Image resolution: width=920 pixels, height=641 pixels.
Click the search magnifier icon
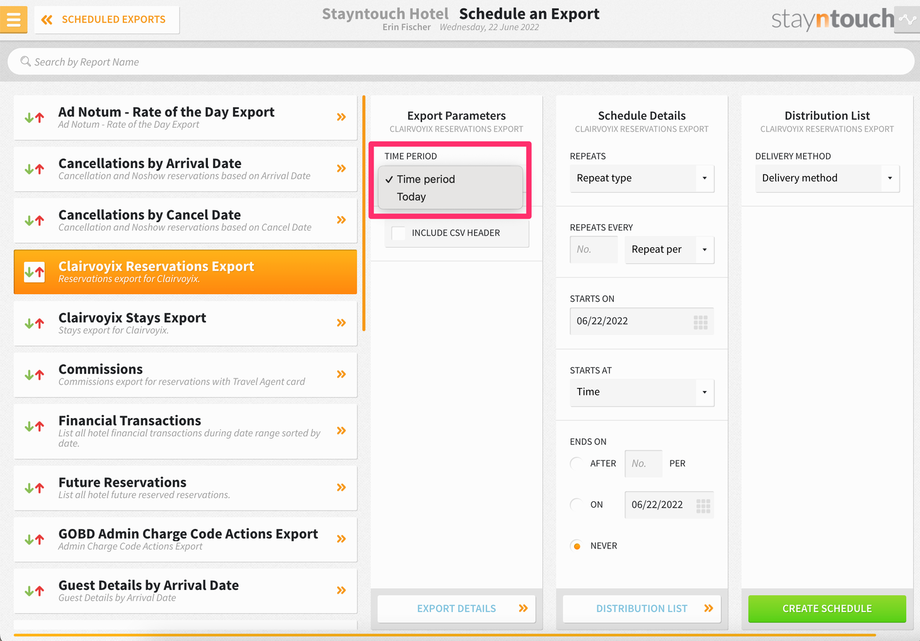[25, 61]
